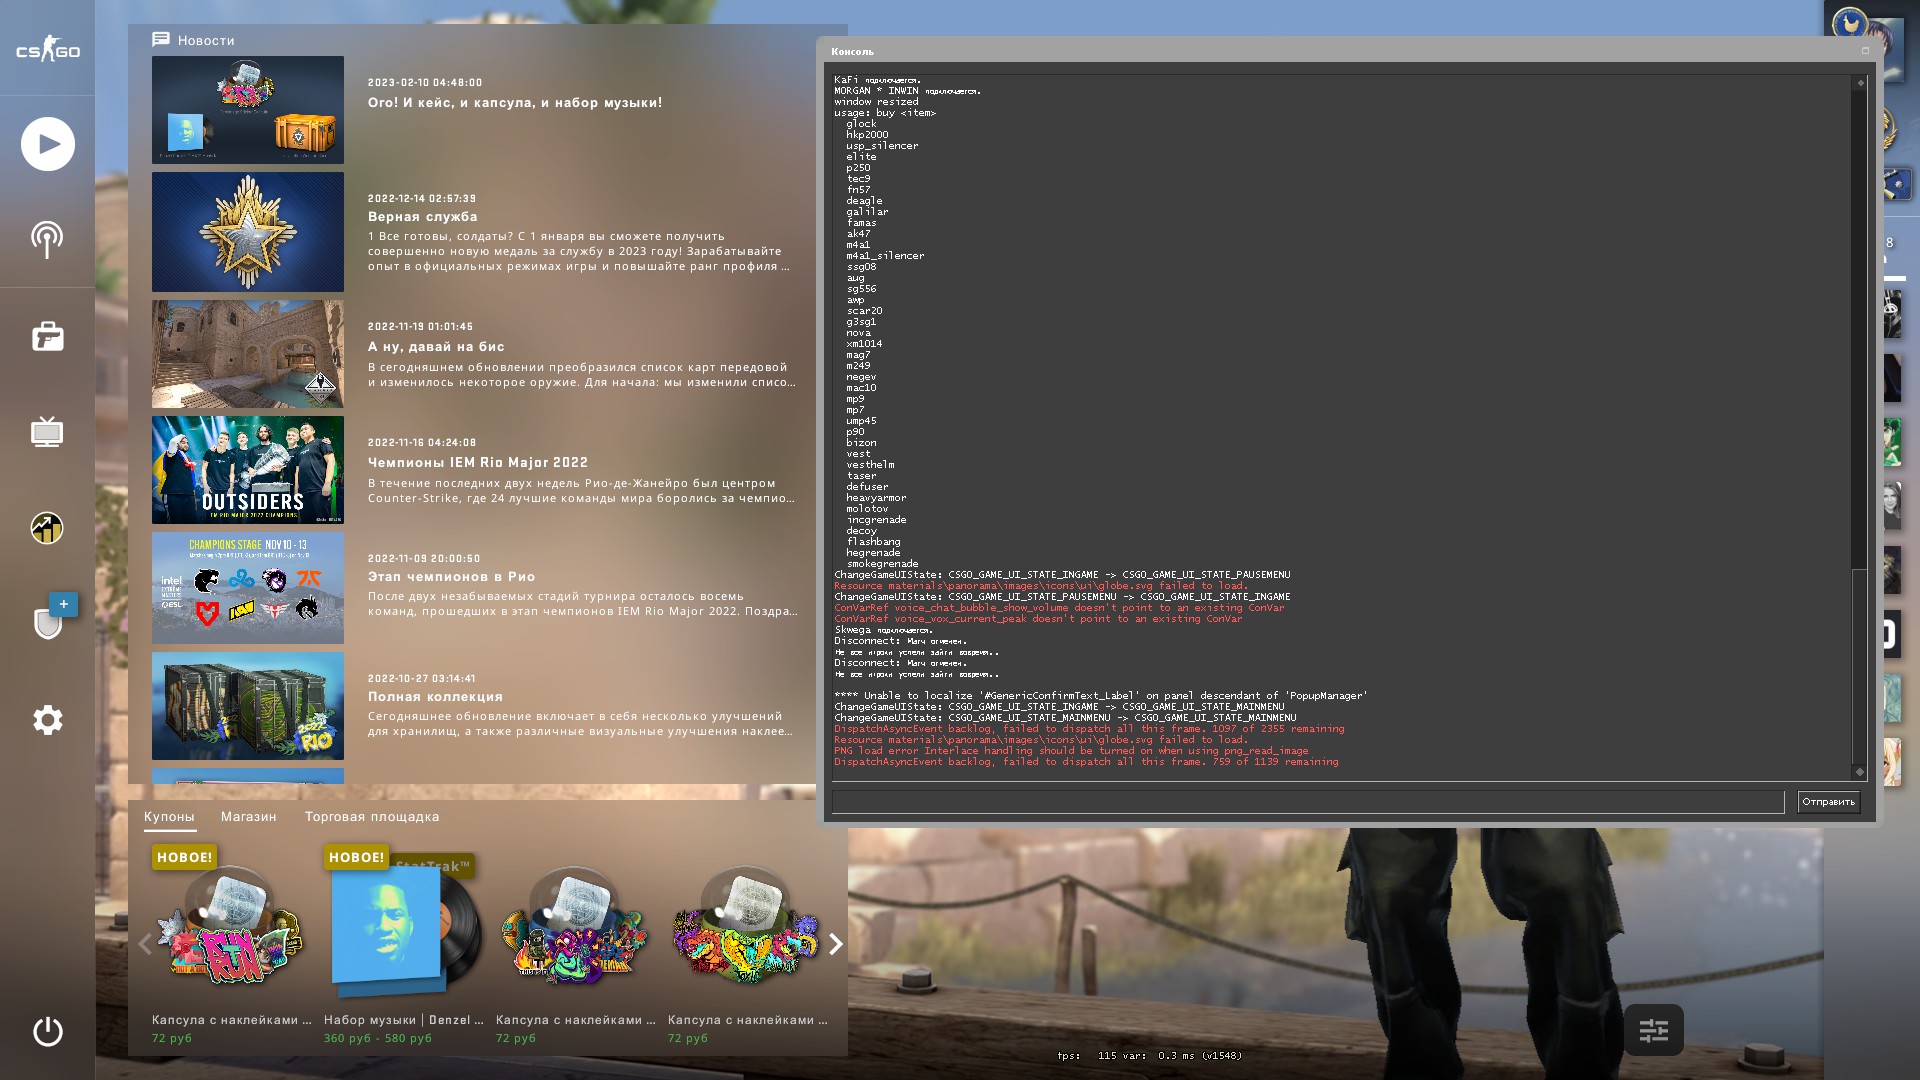Image resolution: width=1920 pixels, height=1080 pixels.
Task: Click the CS:GO logo home
Action: [x=47, y=50]
